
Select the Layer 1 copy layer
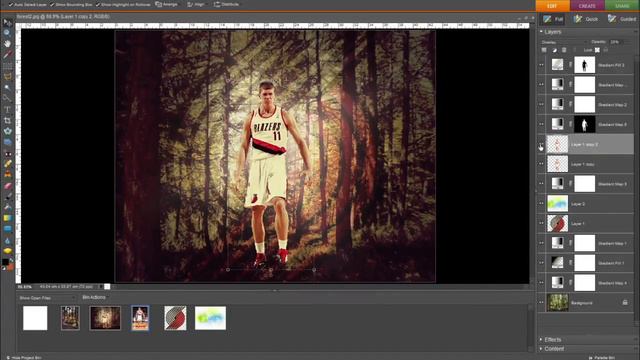coord(590,164)
